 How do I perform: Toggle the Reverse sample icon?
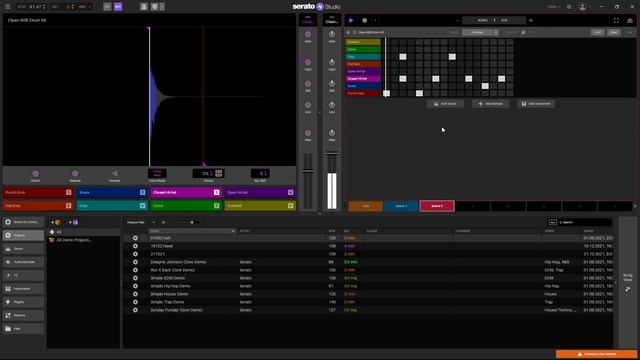pos(115,173)
